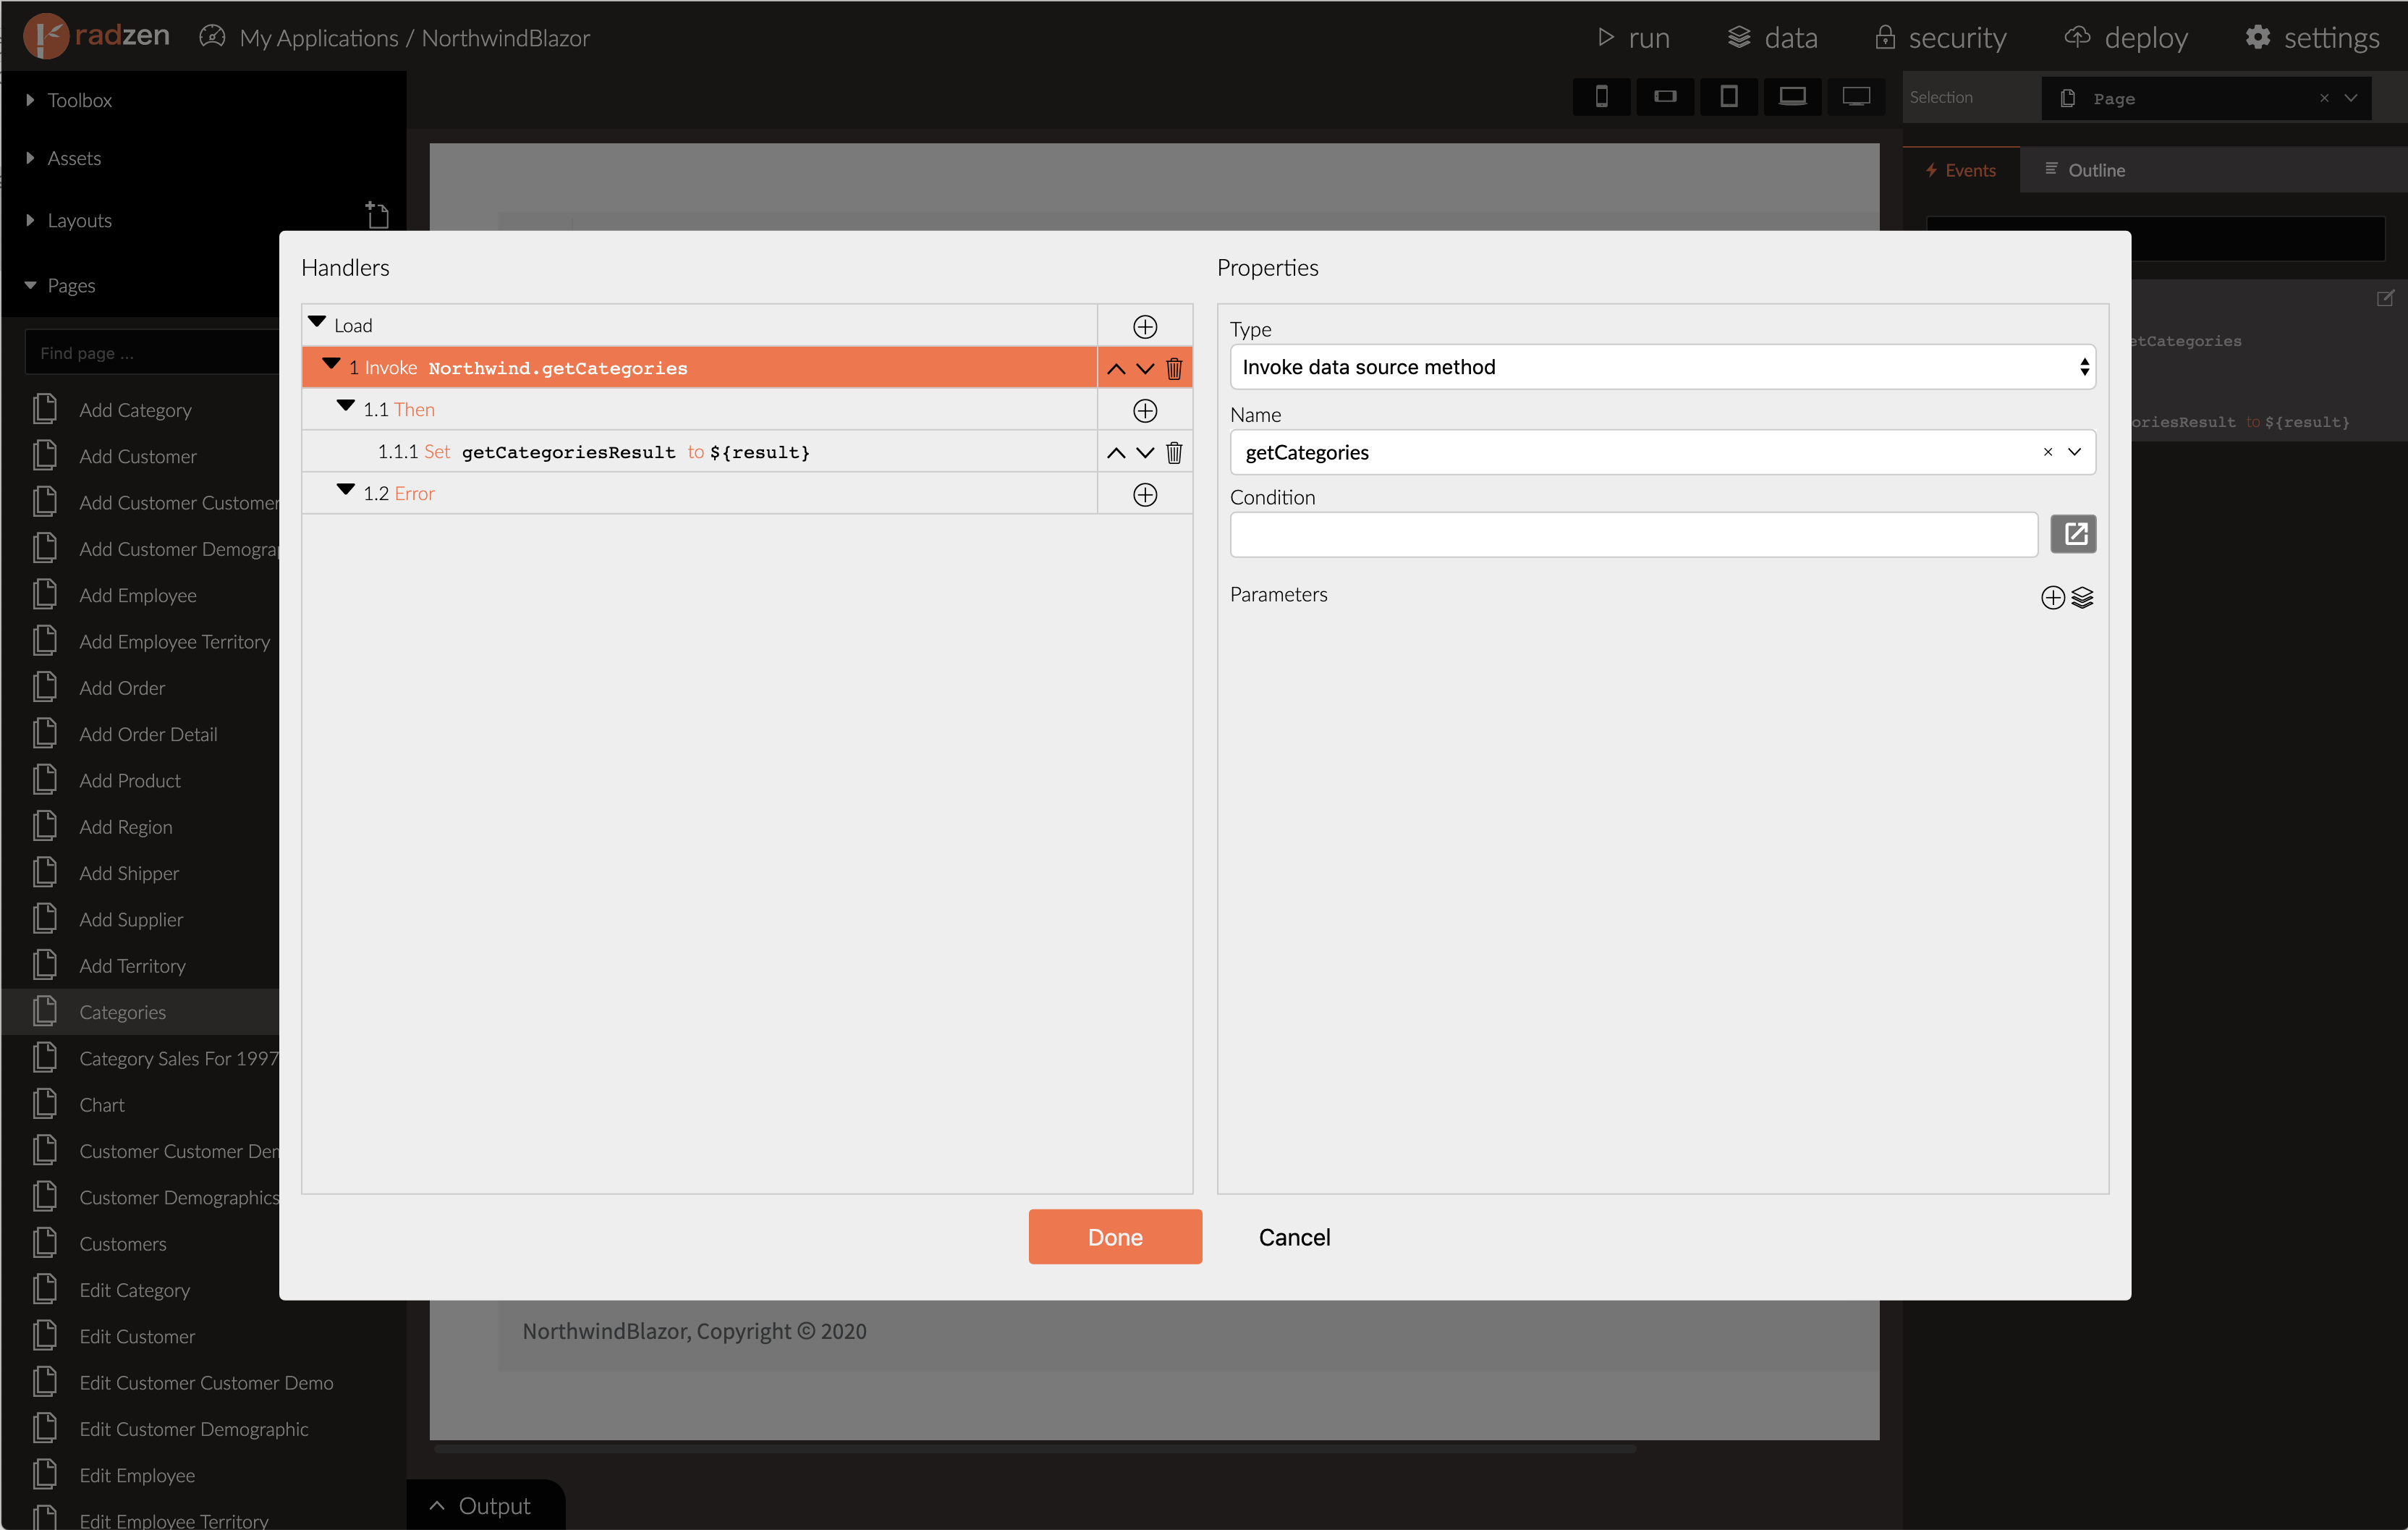Open the Add Shipper page
Viewport: 2408px width, 1530px height.
click(x=129, y=873)
